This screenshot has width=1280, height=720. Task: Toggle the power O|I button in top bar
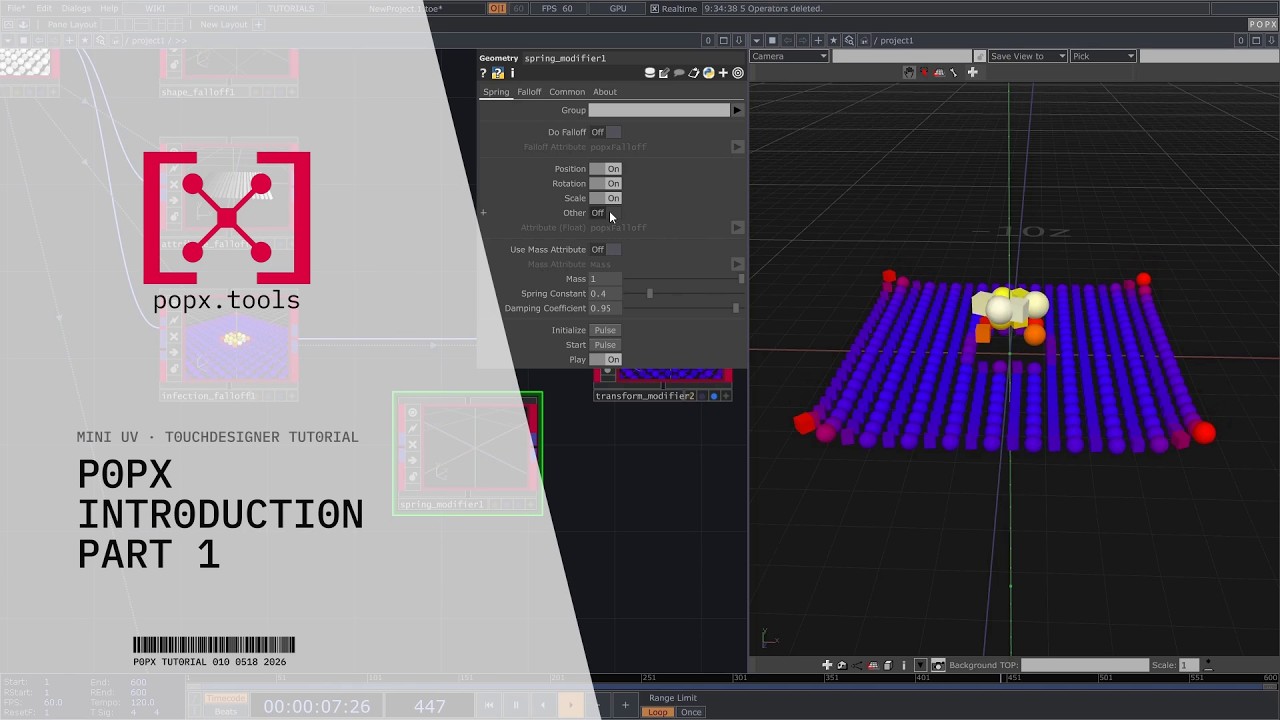click(x=497, y=8)
